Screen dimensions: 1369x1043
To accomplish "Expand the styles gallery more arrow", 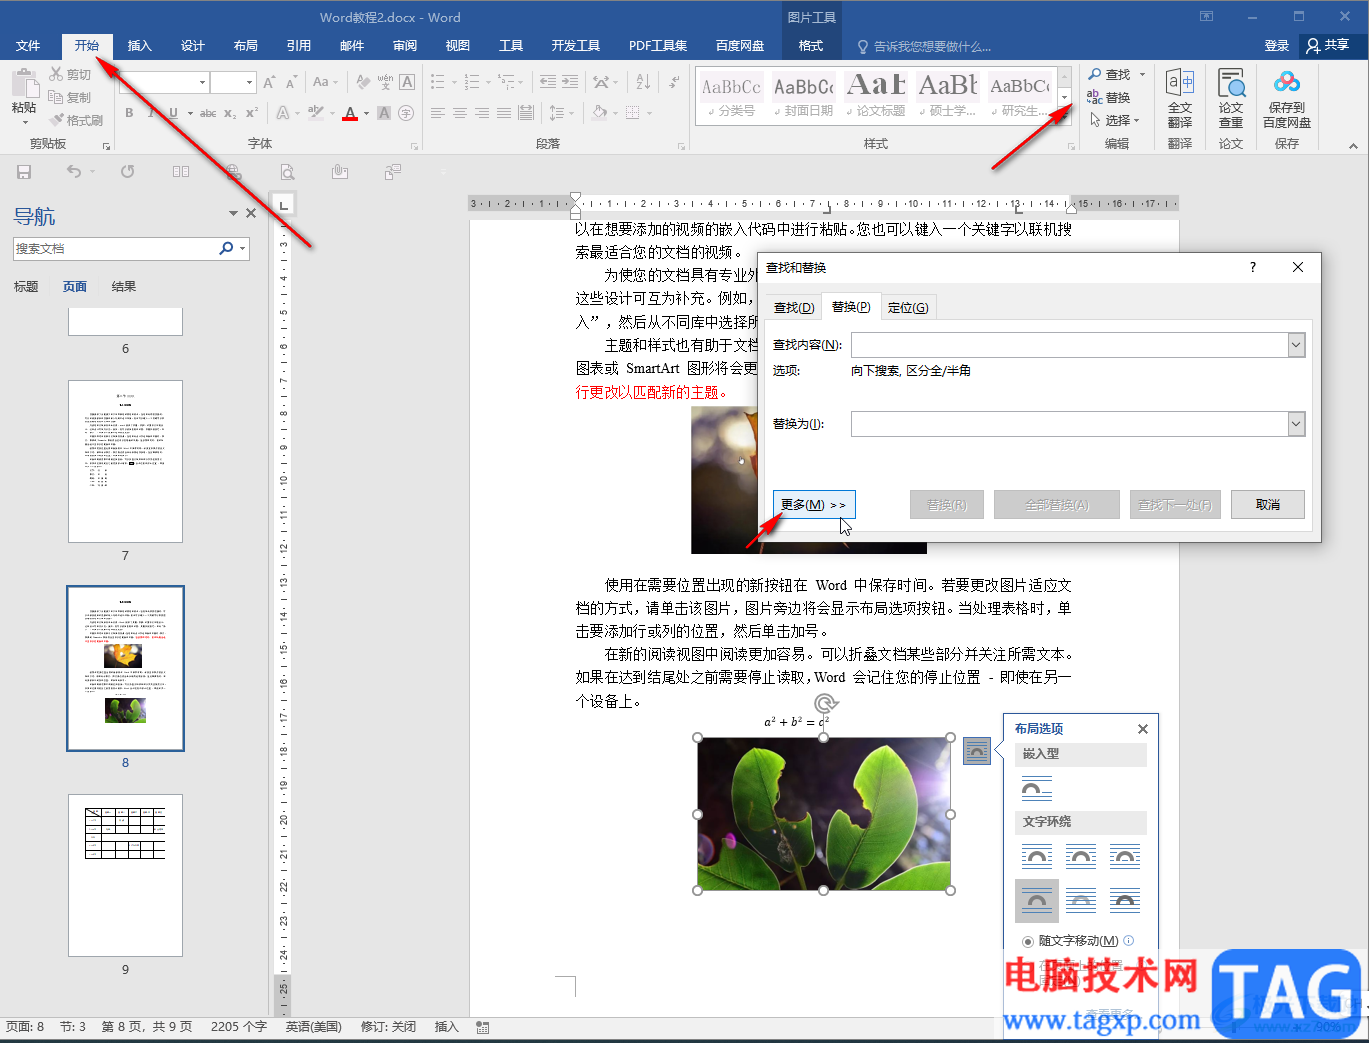I will tap(1064, 116).
